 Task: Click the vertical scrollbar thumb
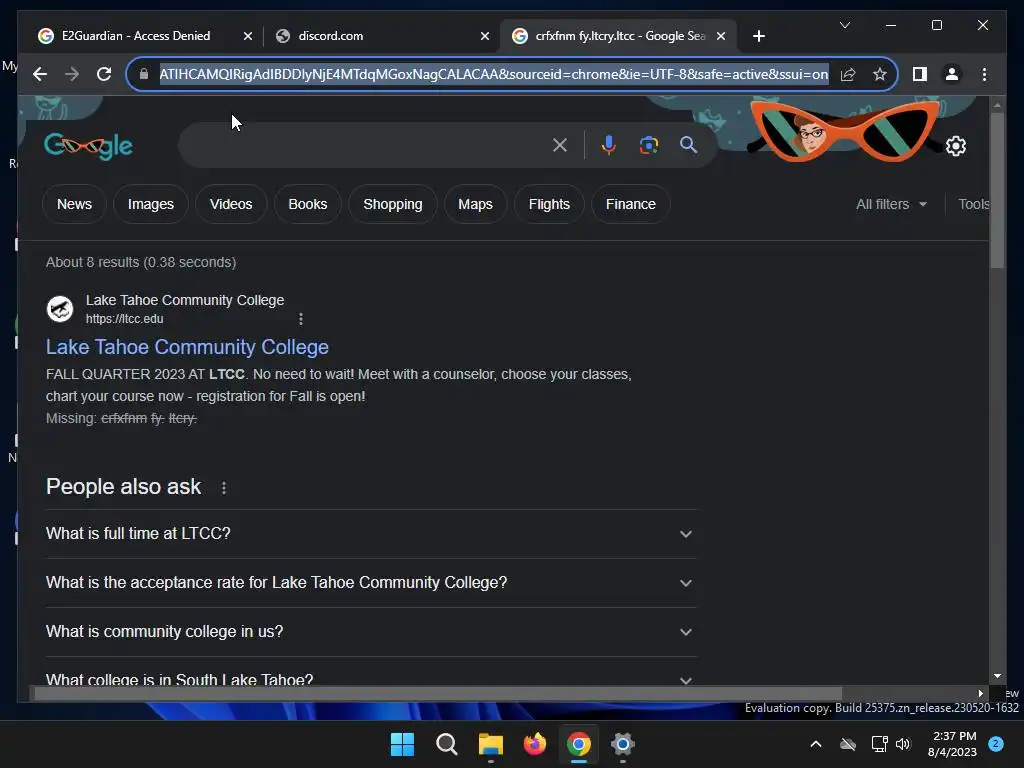997,190
